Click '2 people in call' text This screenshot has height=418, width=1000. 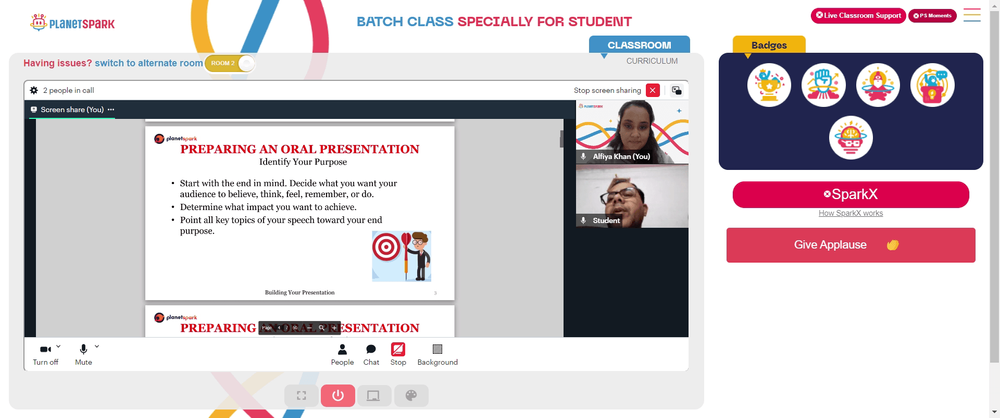[x=68, y=91]
